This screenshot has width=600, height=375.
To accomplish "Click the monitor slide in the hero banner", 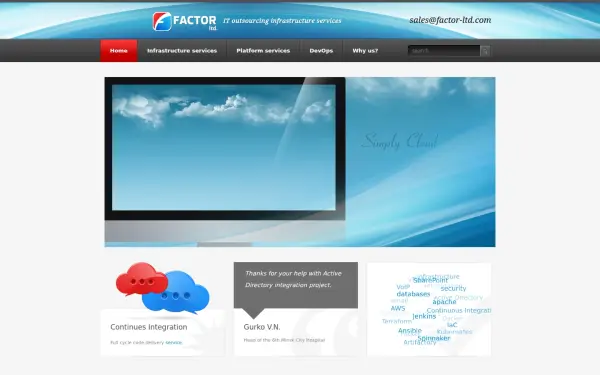I will [225, 161].
